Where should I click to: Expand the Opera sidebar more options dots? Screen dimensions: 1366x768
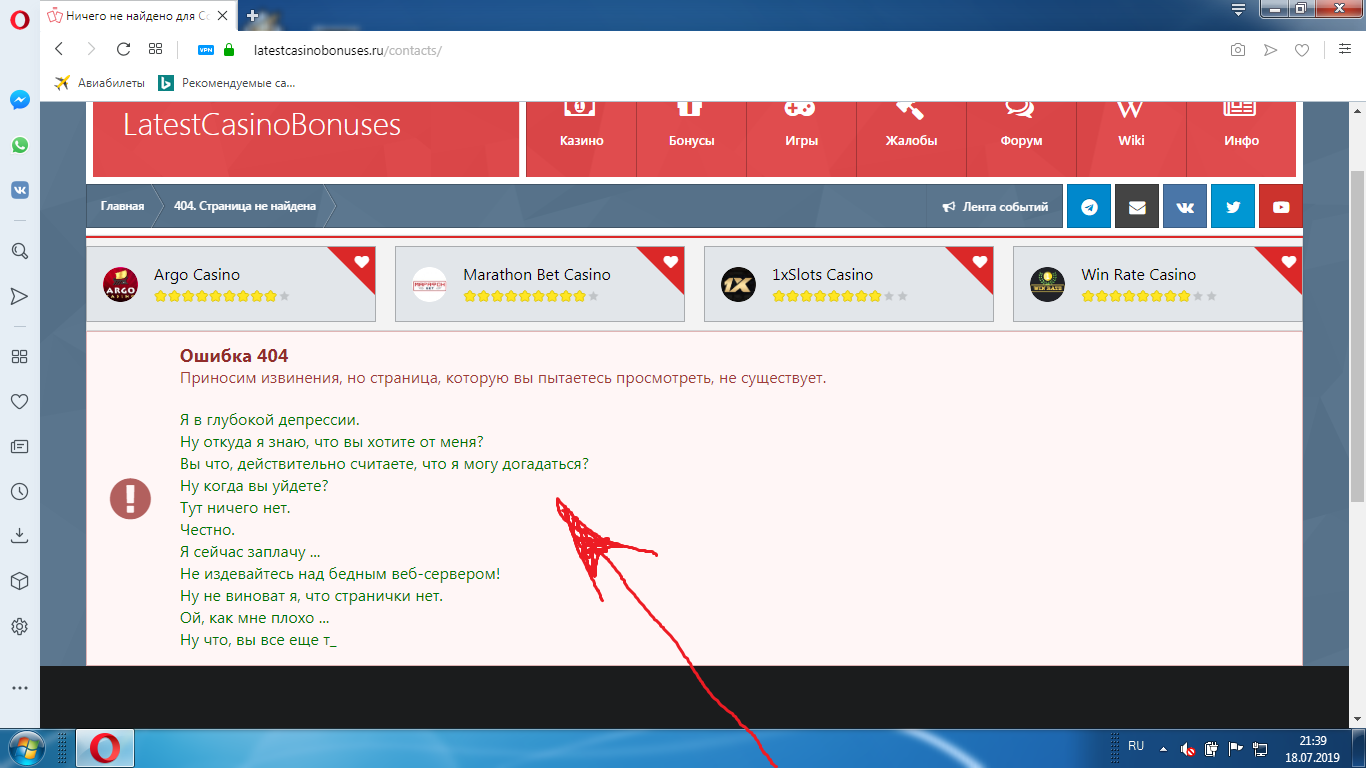[19, 688]
